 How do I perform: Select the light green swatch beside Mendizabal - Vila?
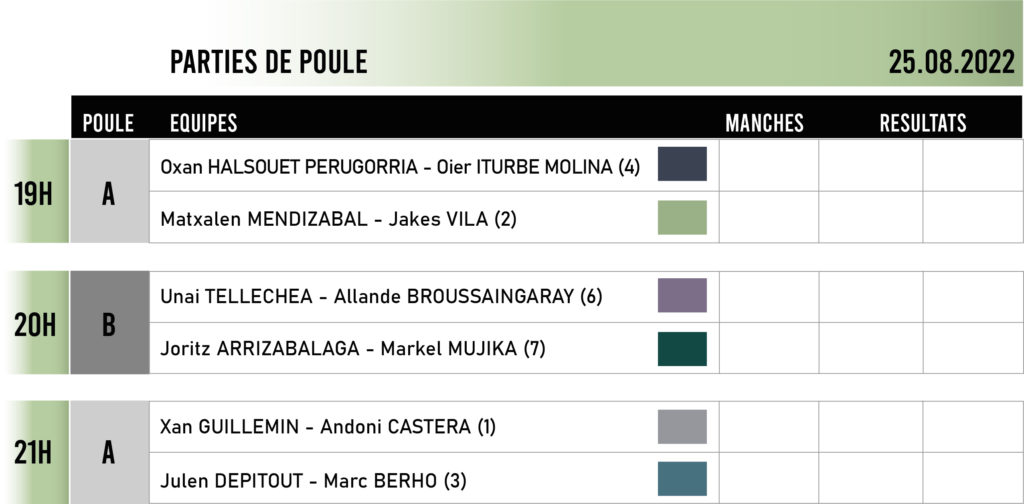pos(682,217)
